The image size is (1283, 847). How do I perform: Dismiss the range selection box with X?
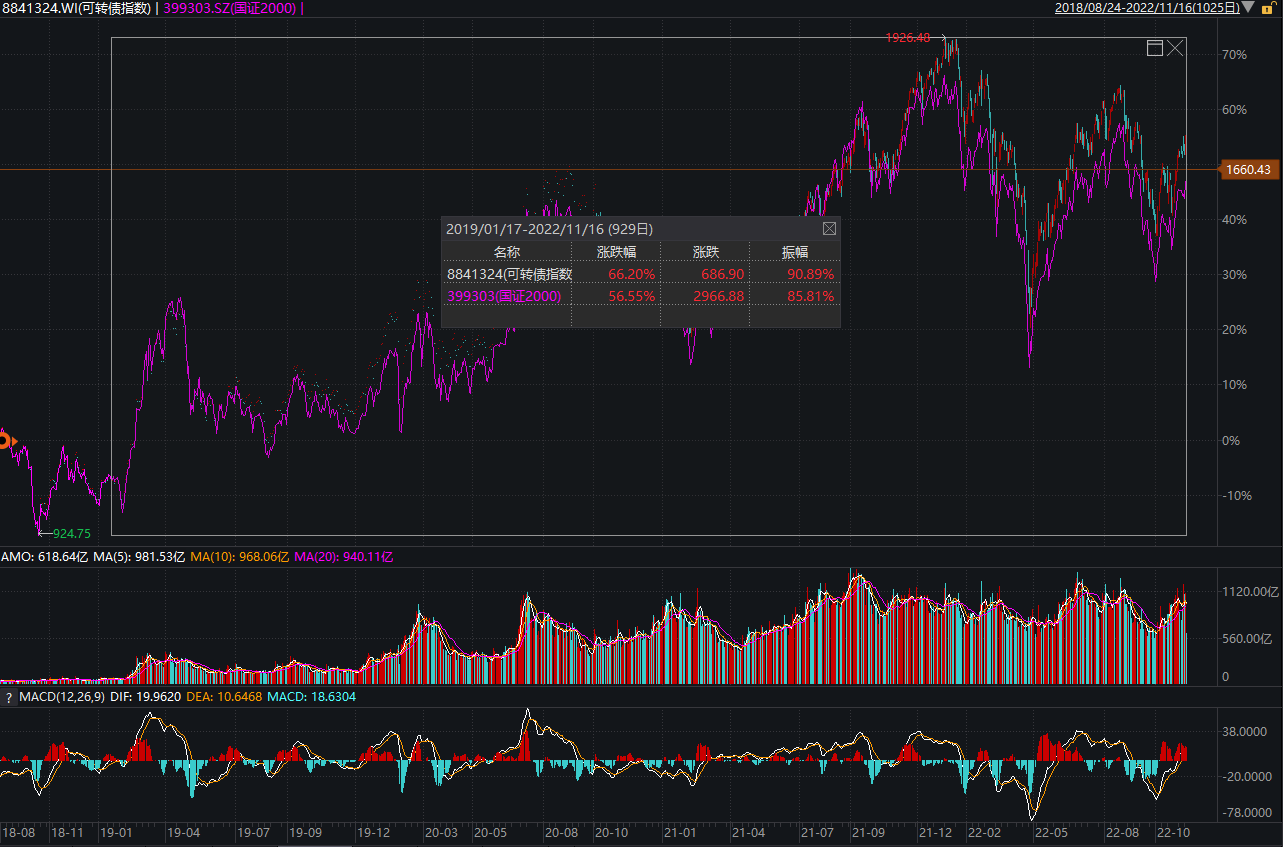tap(1175, 48)
